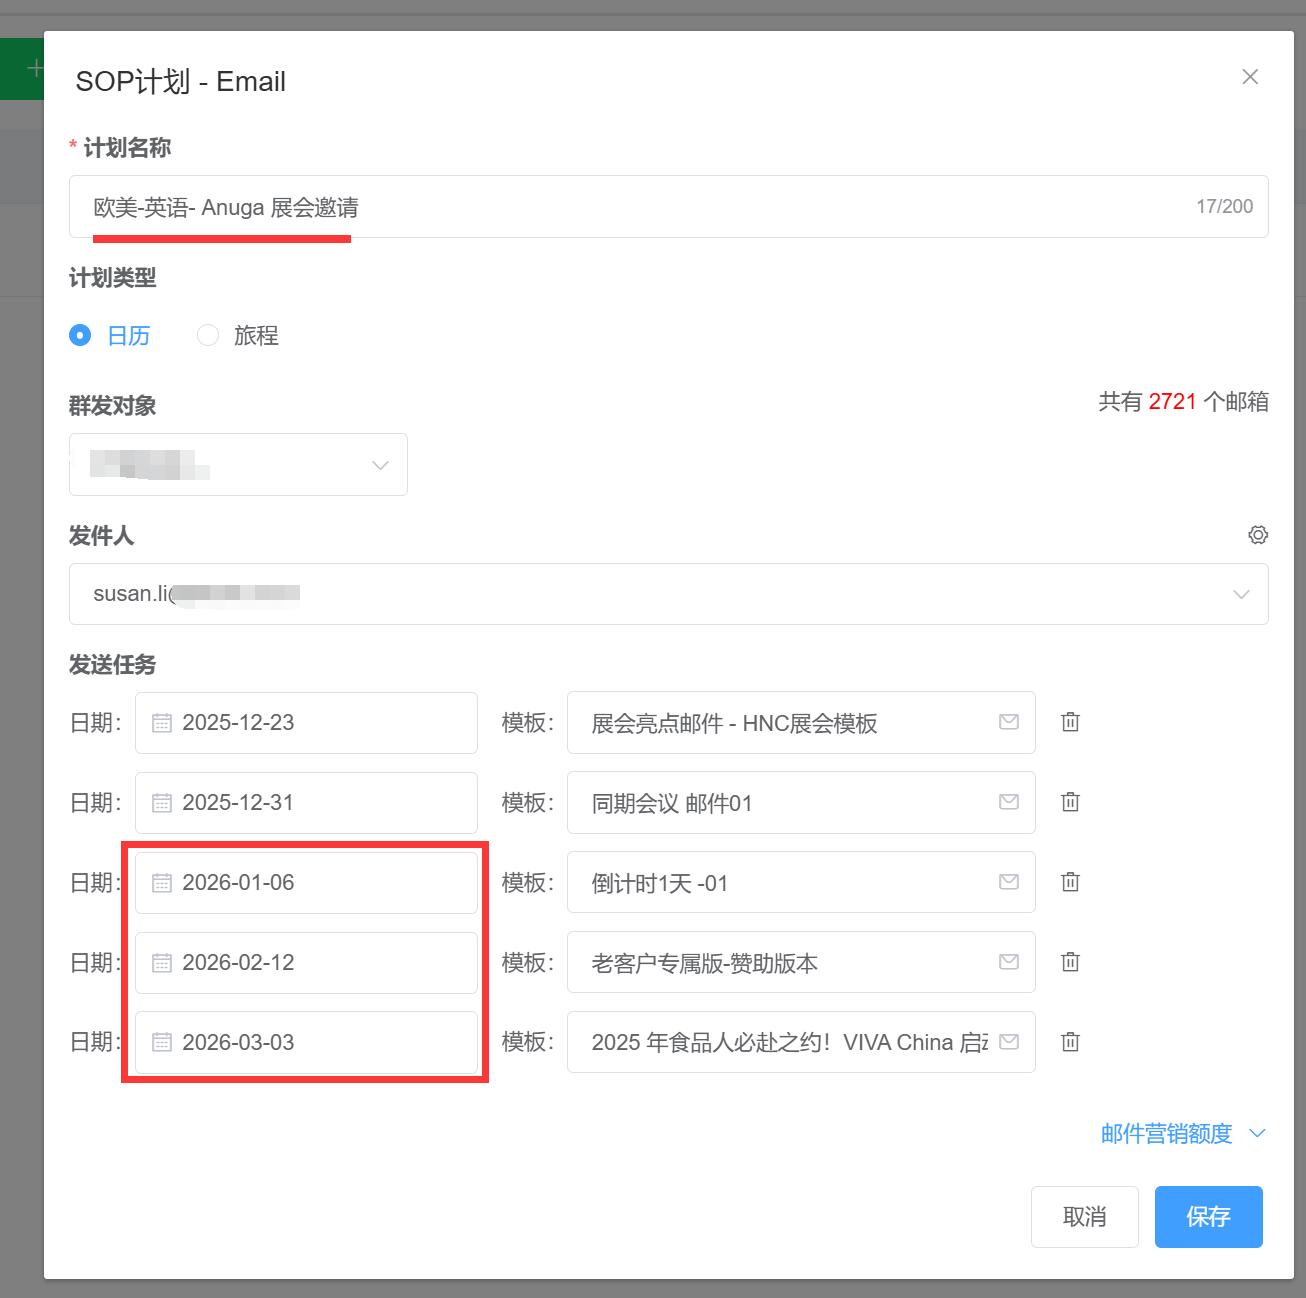
Task: Open the calendar picker for 2025-12-23
Action: [x=162, y=722]
